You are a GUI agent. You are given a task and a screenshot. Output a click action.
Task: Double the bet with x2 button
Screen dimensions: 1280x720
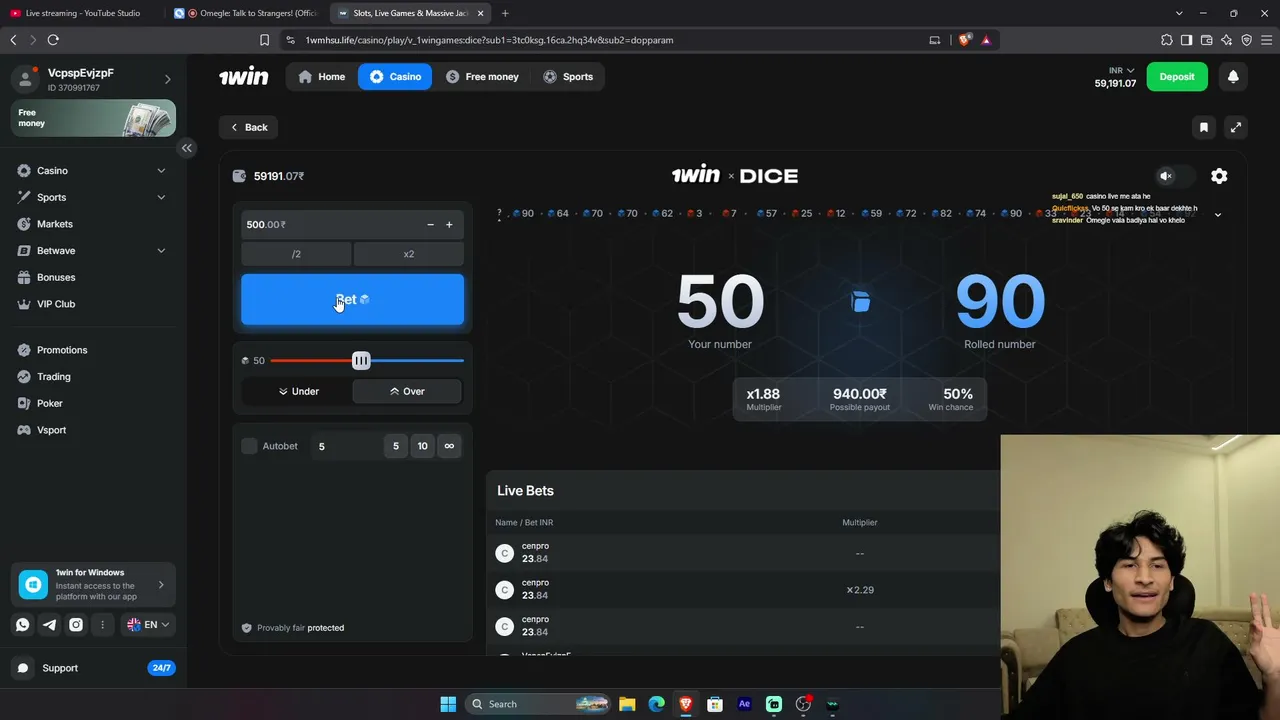tap(408, 254)
